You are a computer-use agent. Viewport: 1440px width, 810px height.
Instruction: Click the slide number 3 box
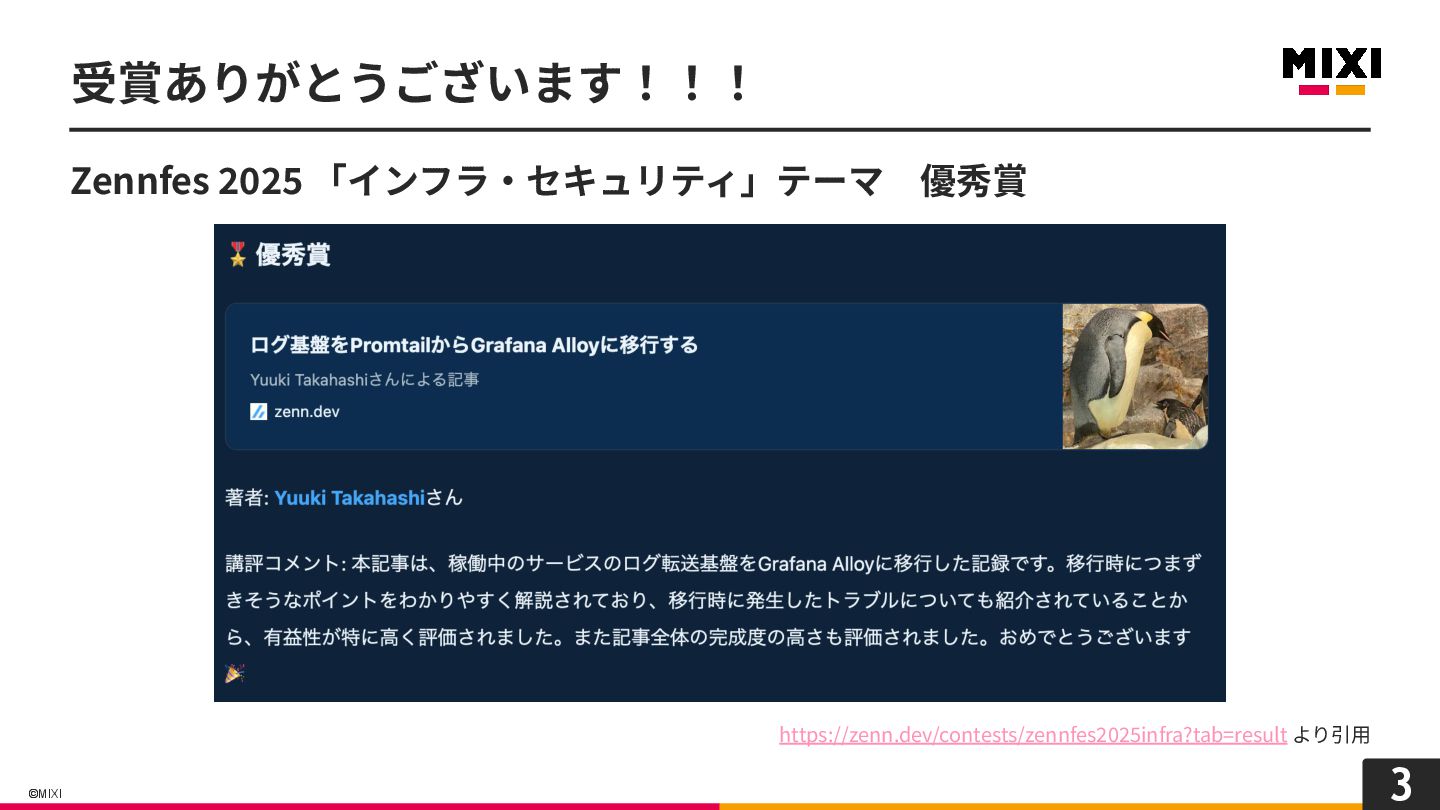pyautogui.click(x=1401, y=783)
